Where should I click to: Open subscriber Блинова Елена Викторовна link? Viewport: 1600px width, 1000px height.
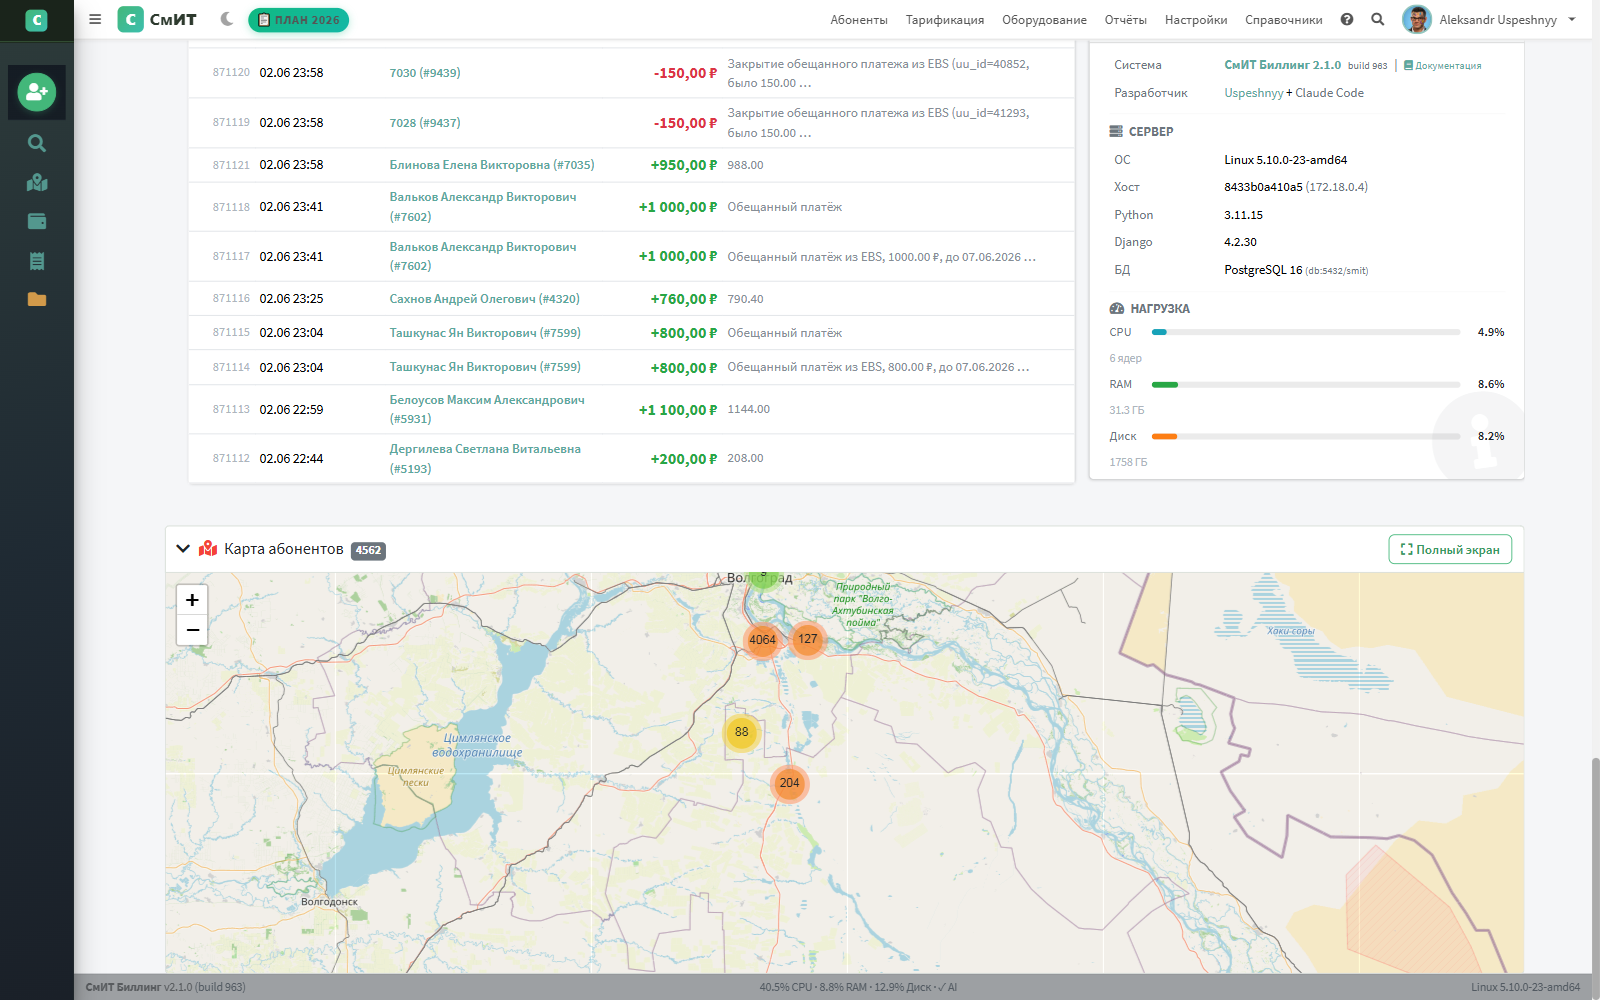[x=492, y=165]
